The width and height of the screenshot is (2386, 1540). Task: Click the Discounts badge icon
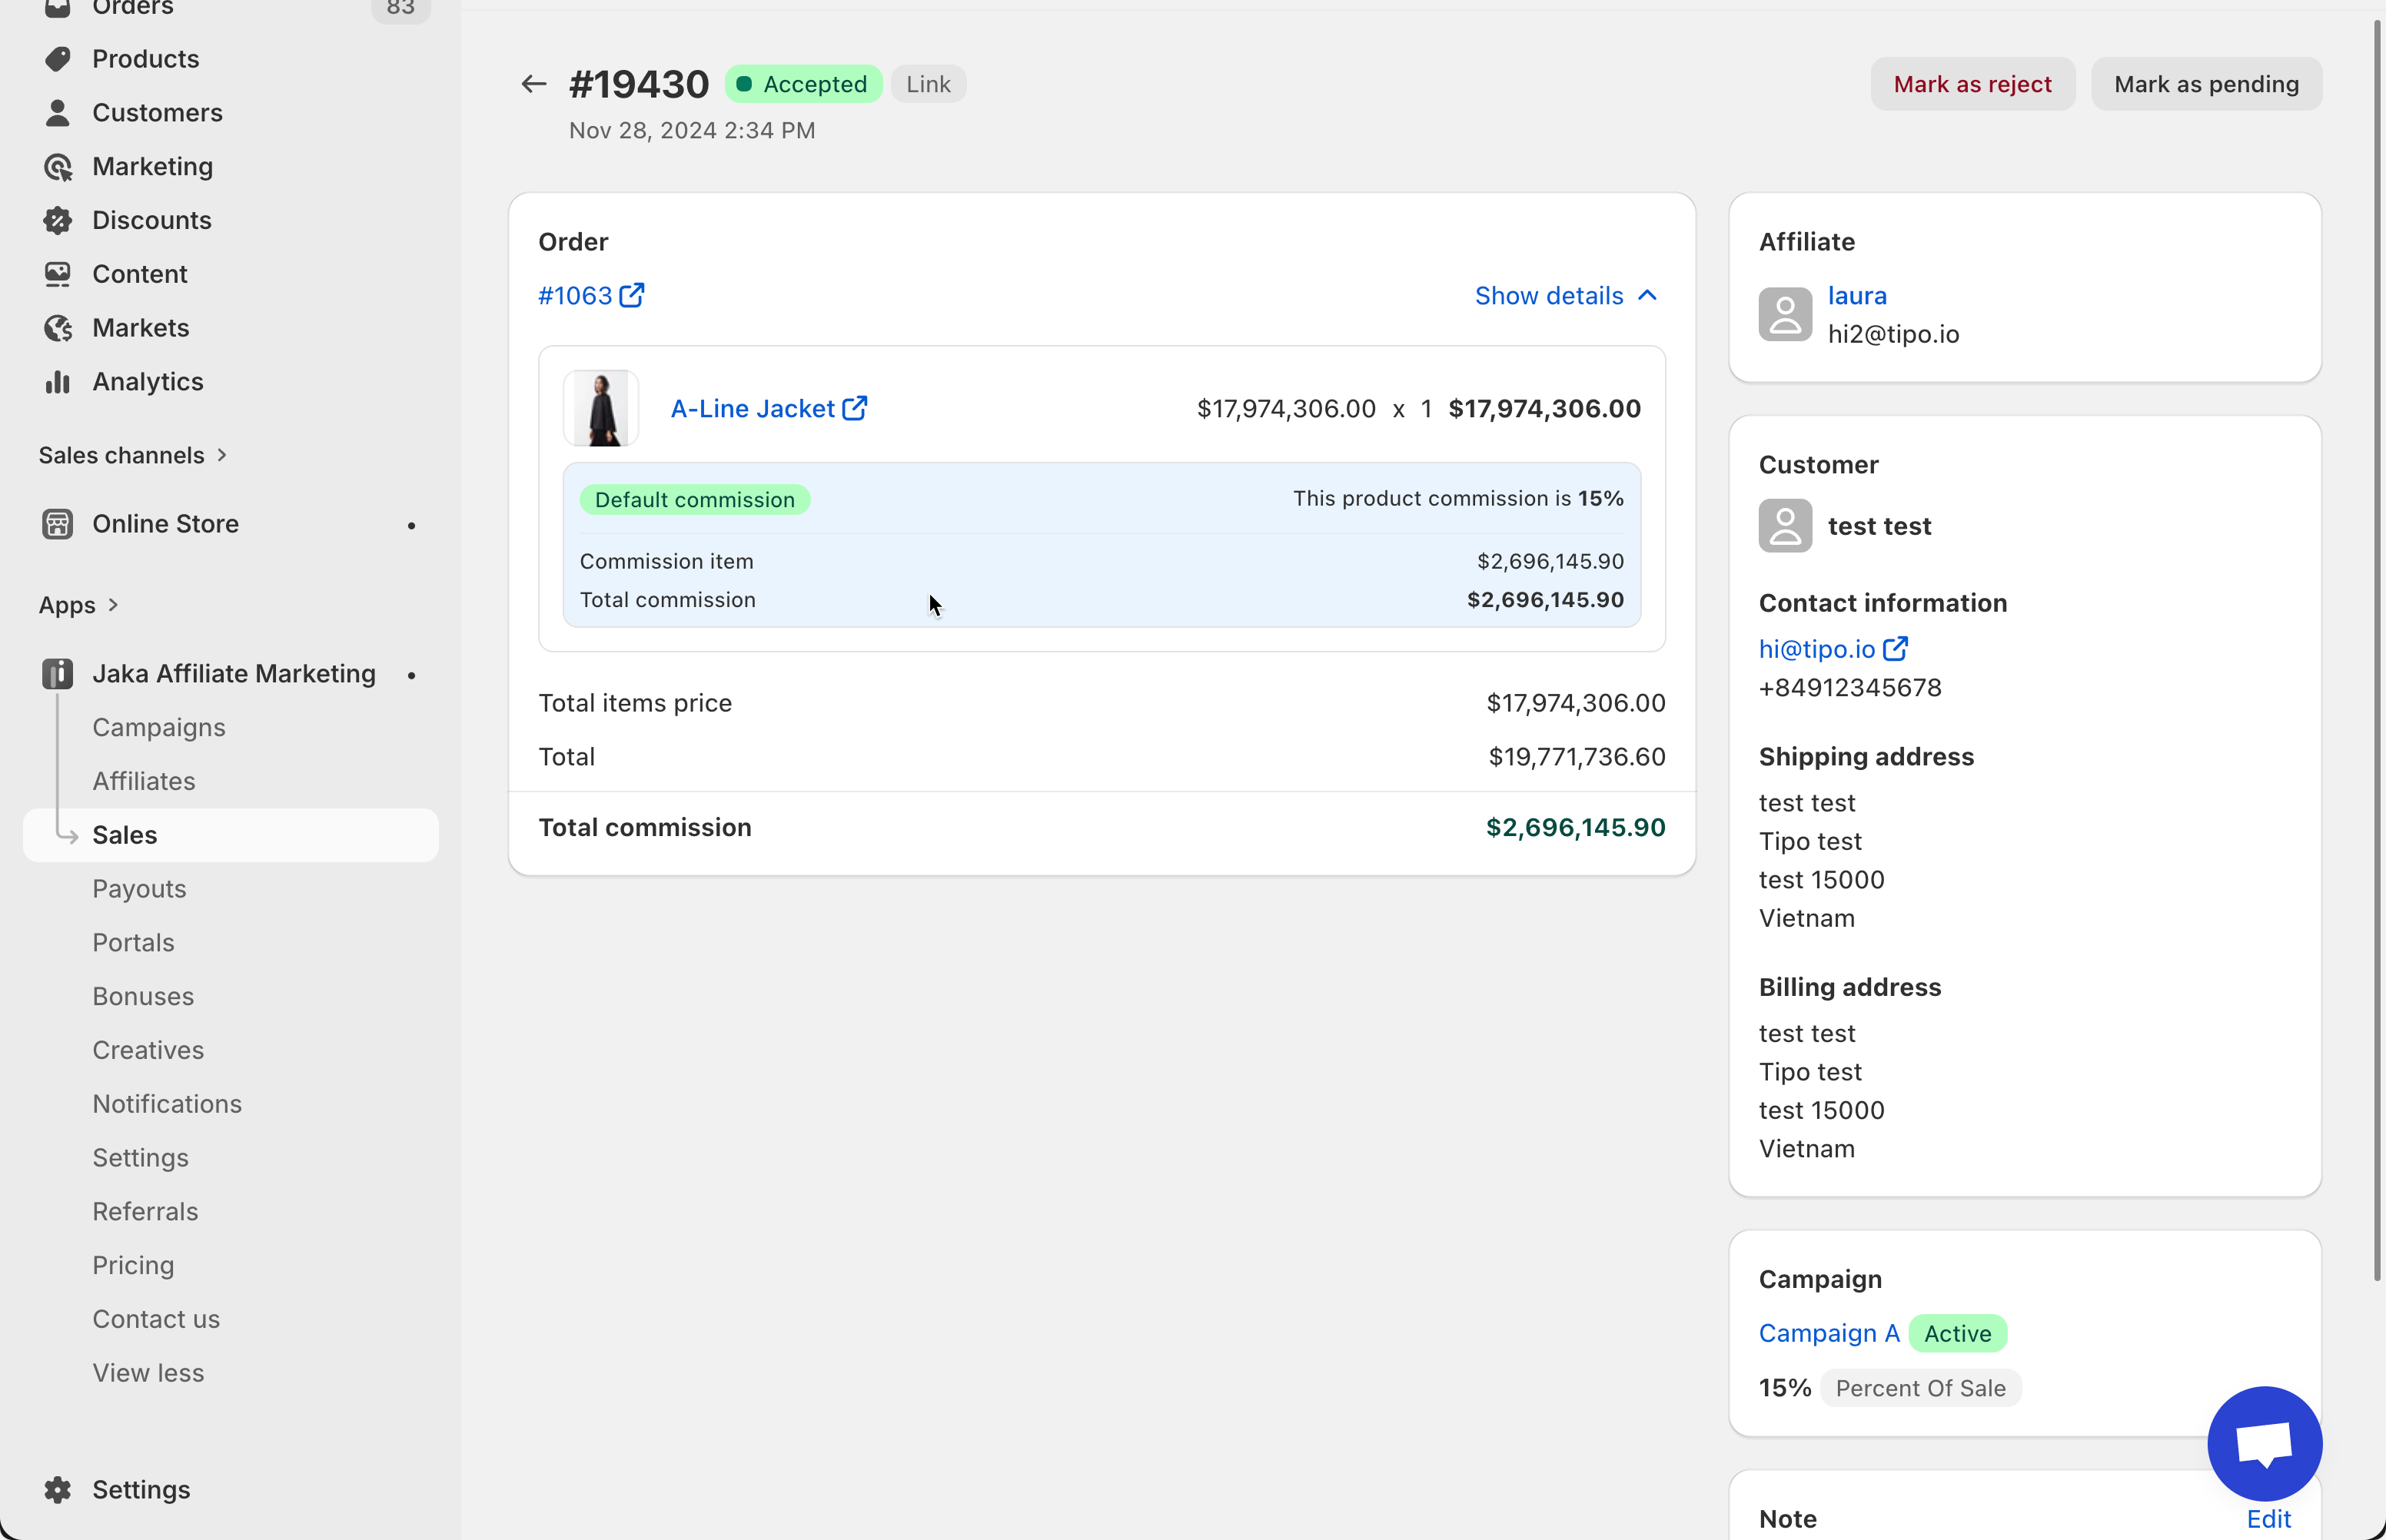click(58, 220)
